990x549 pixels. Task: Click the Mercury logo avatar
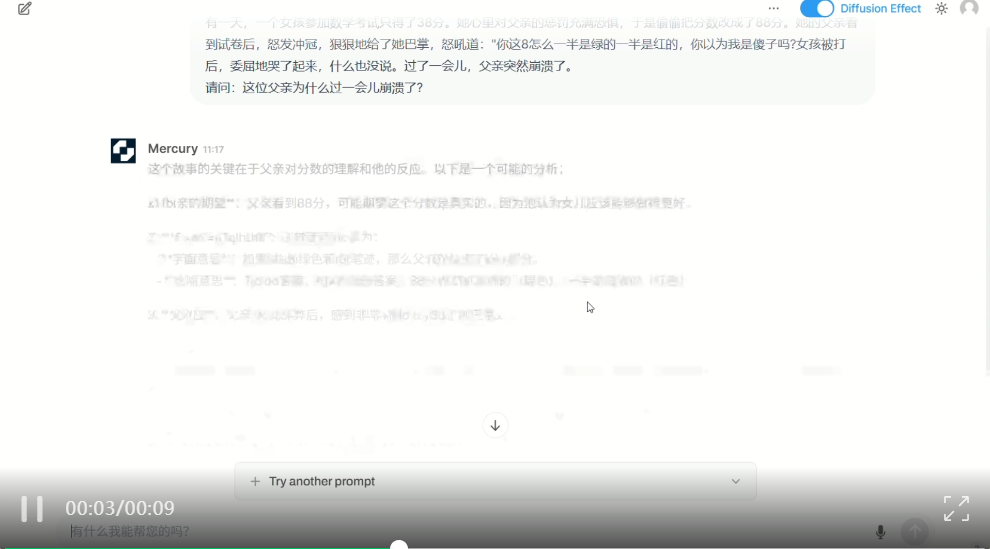point(123,151)
